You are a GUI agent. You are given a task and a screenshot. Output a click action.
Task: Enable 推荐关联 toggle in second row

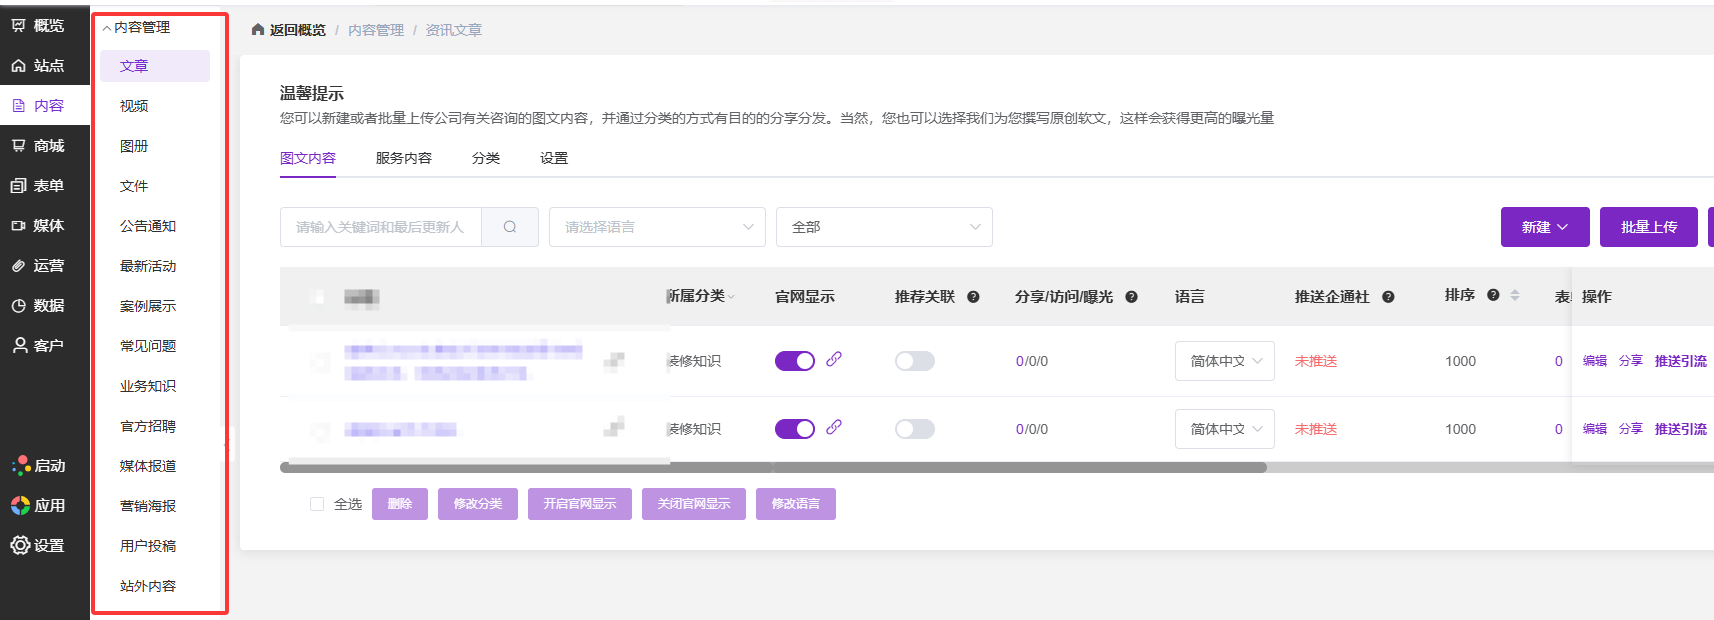pyautogui.click(x=914, y=429)
